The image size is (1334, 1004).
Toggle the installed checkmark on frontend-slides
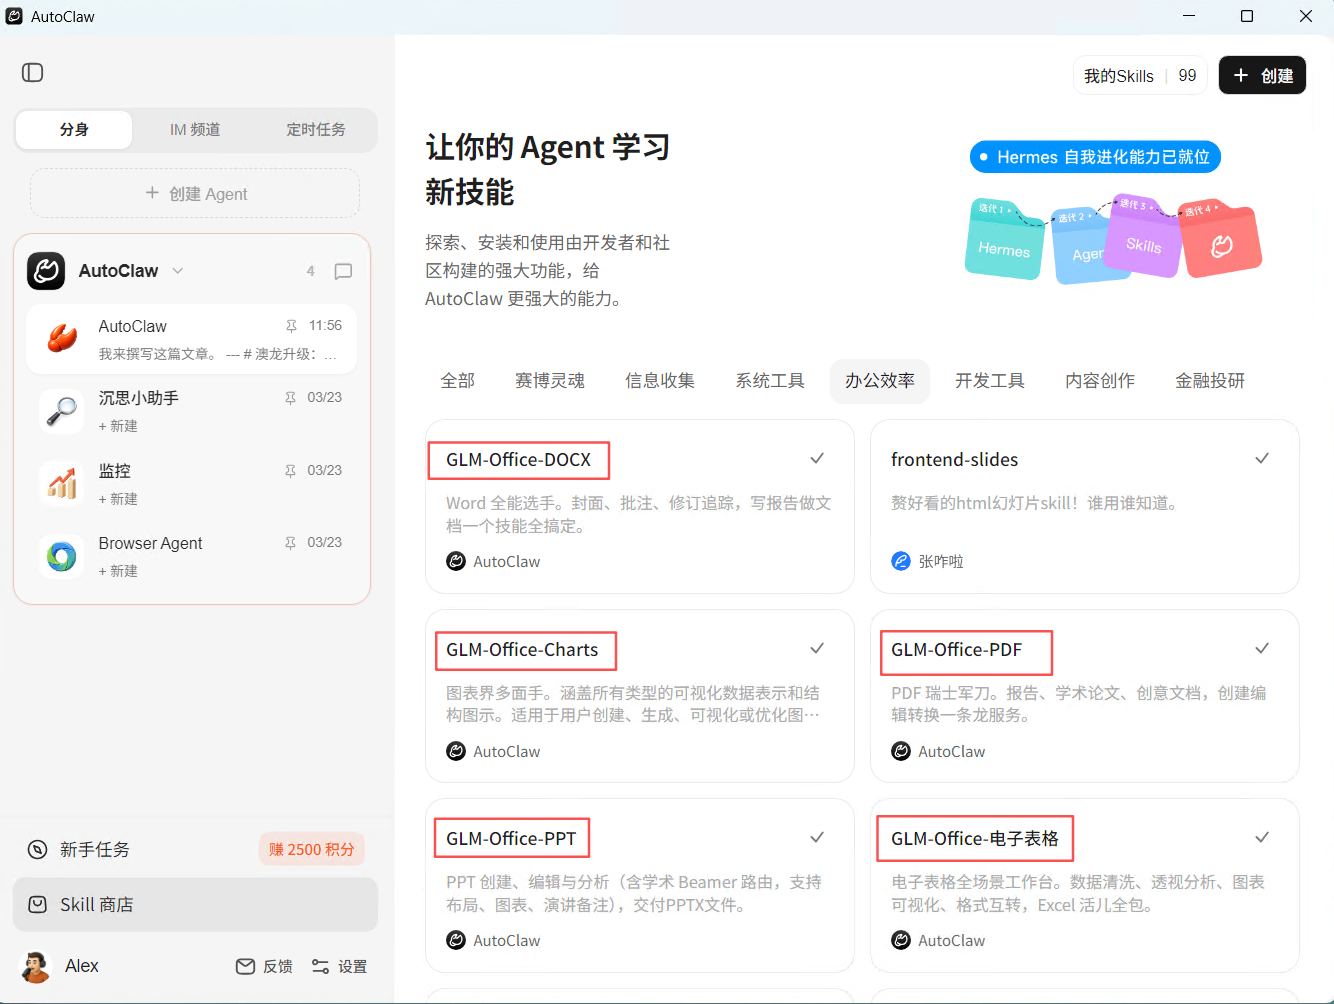pyautogui.click(x=1262, y=458)
